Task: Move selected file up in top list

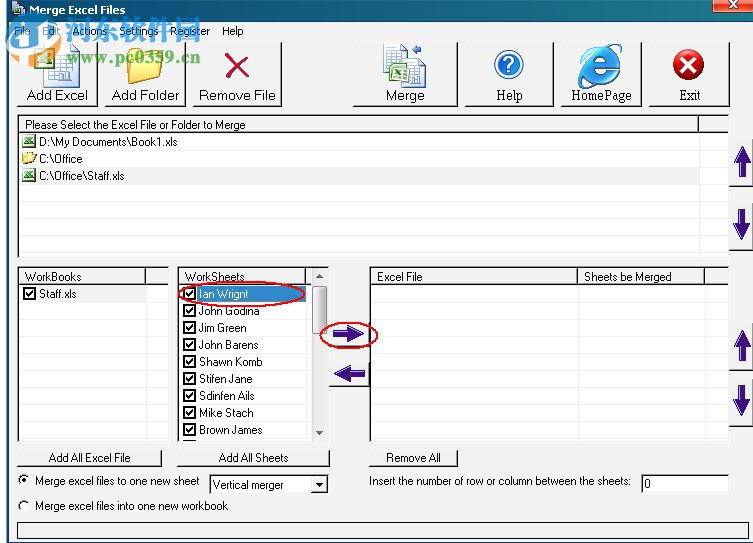Action: click(742, 161)
